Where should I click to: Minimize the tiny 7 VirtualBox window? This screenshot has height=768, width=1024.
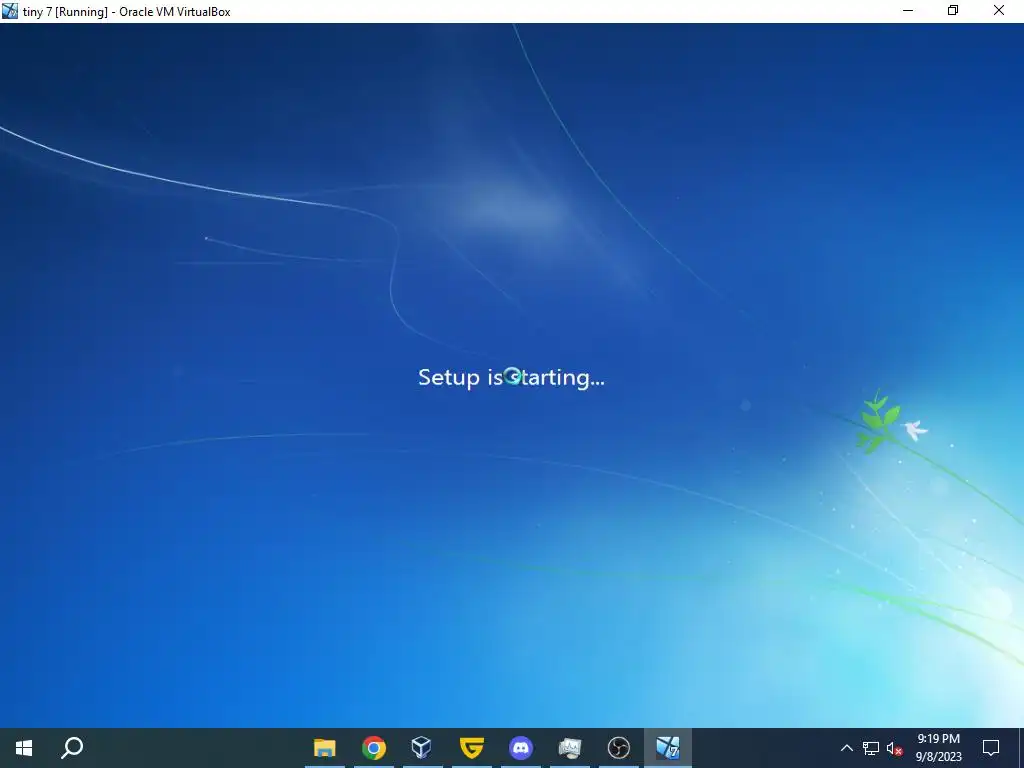pyautogui.click(x=908, y=10)
